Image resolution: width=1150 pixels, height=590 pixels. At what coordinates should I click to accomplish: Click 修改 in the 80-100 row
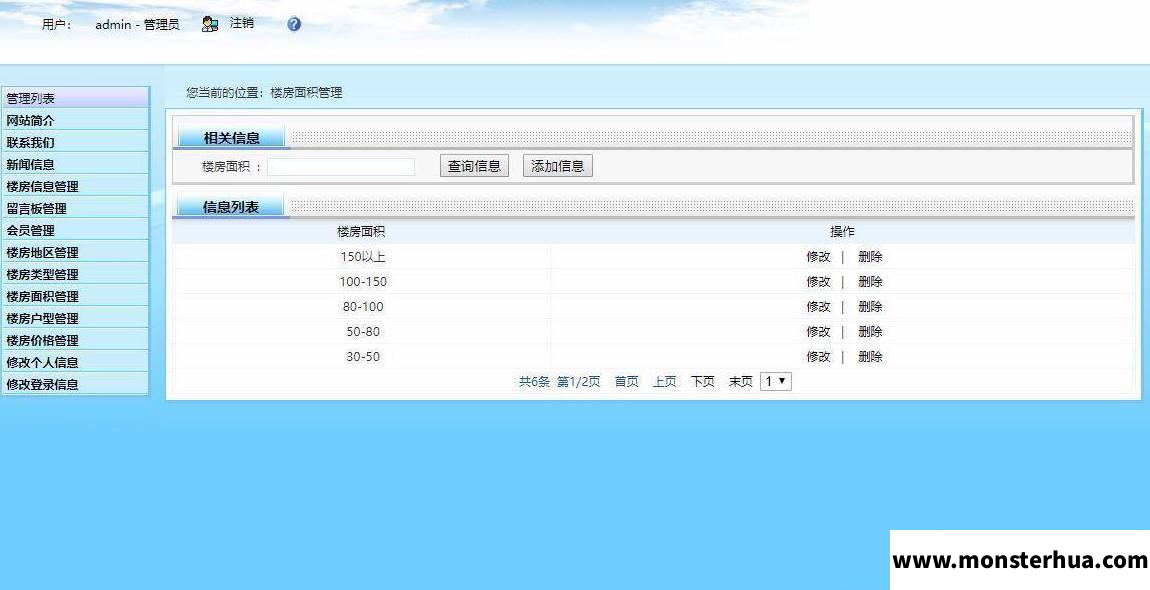pyautogui.click(x=818, y=307)
